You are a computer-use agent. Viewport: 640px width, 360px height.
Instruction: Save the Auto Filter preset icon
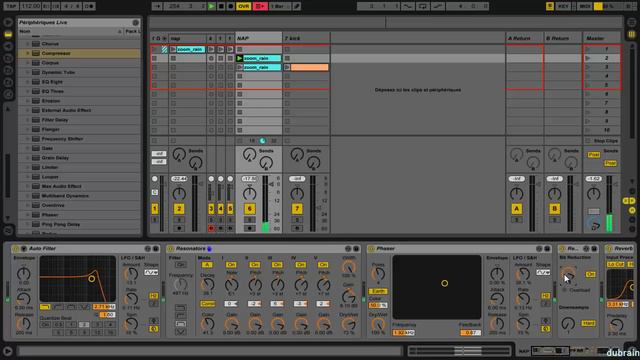[x=156, y=249]
